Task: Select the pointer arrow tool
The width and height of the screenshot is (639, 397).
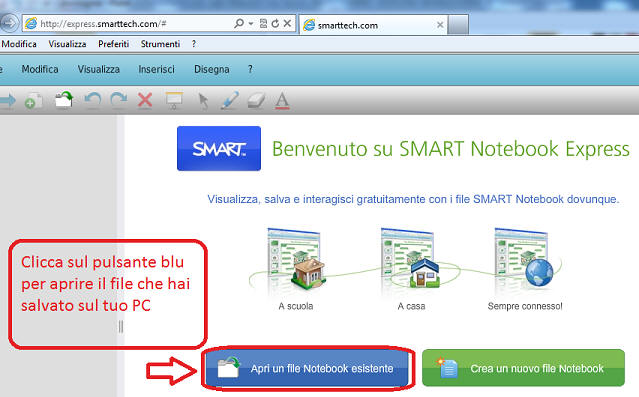Action: click(203, 101)
